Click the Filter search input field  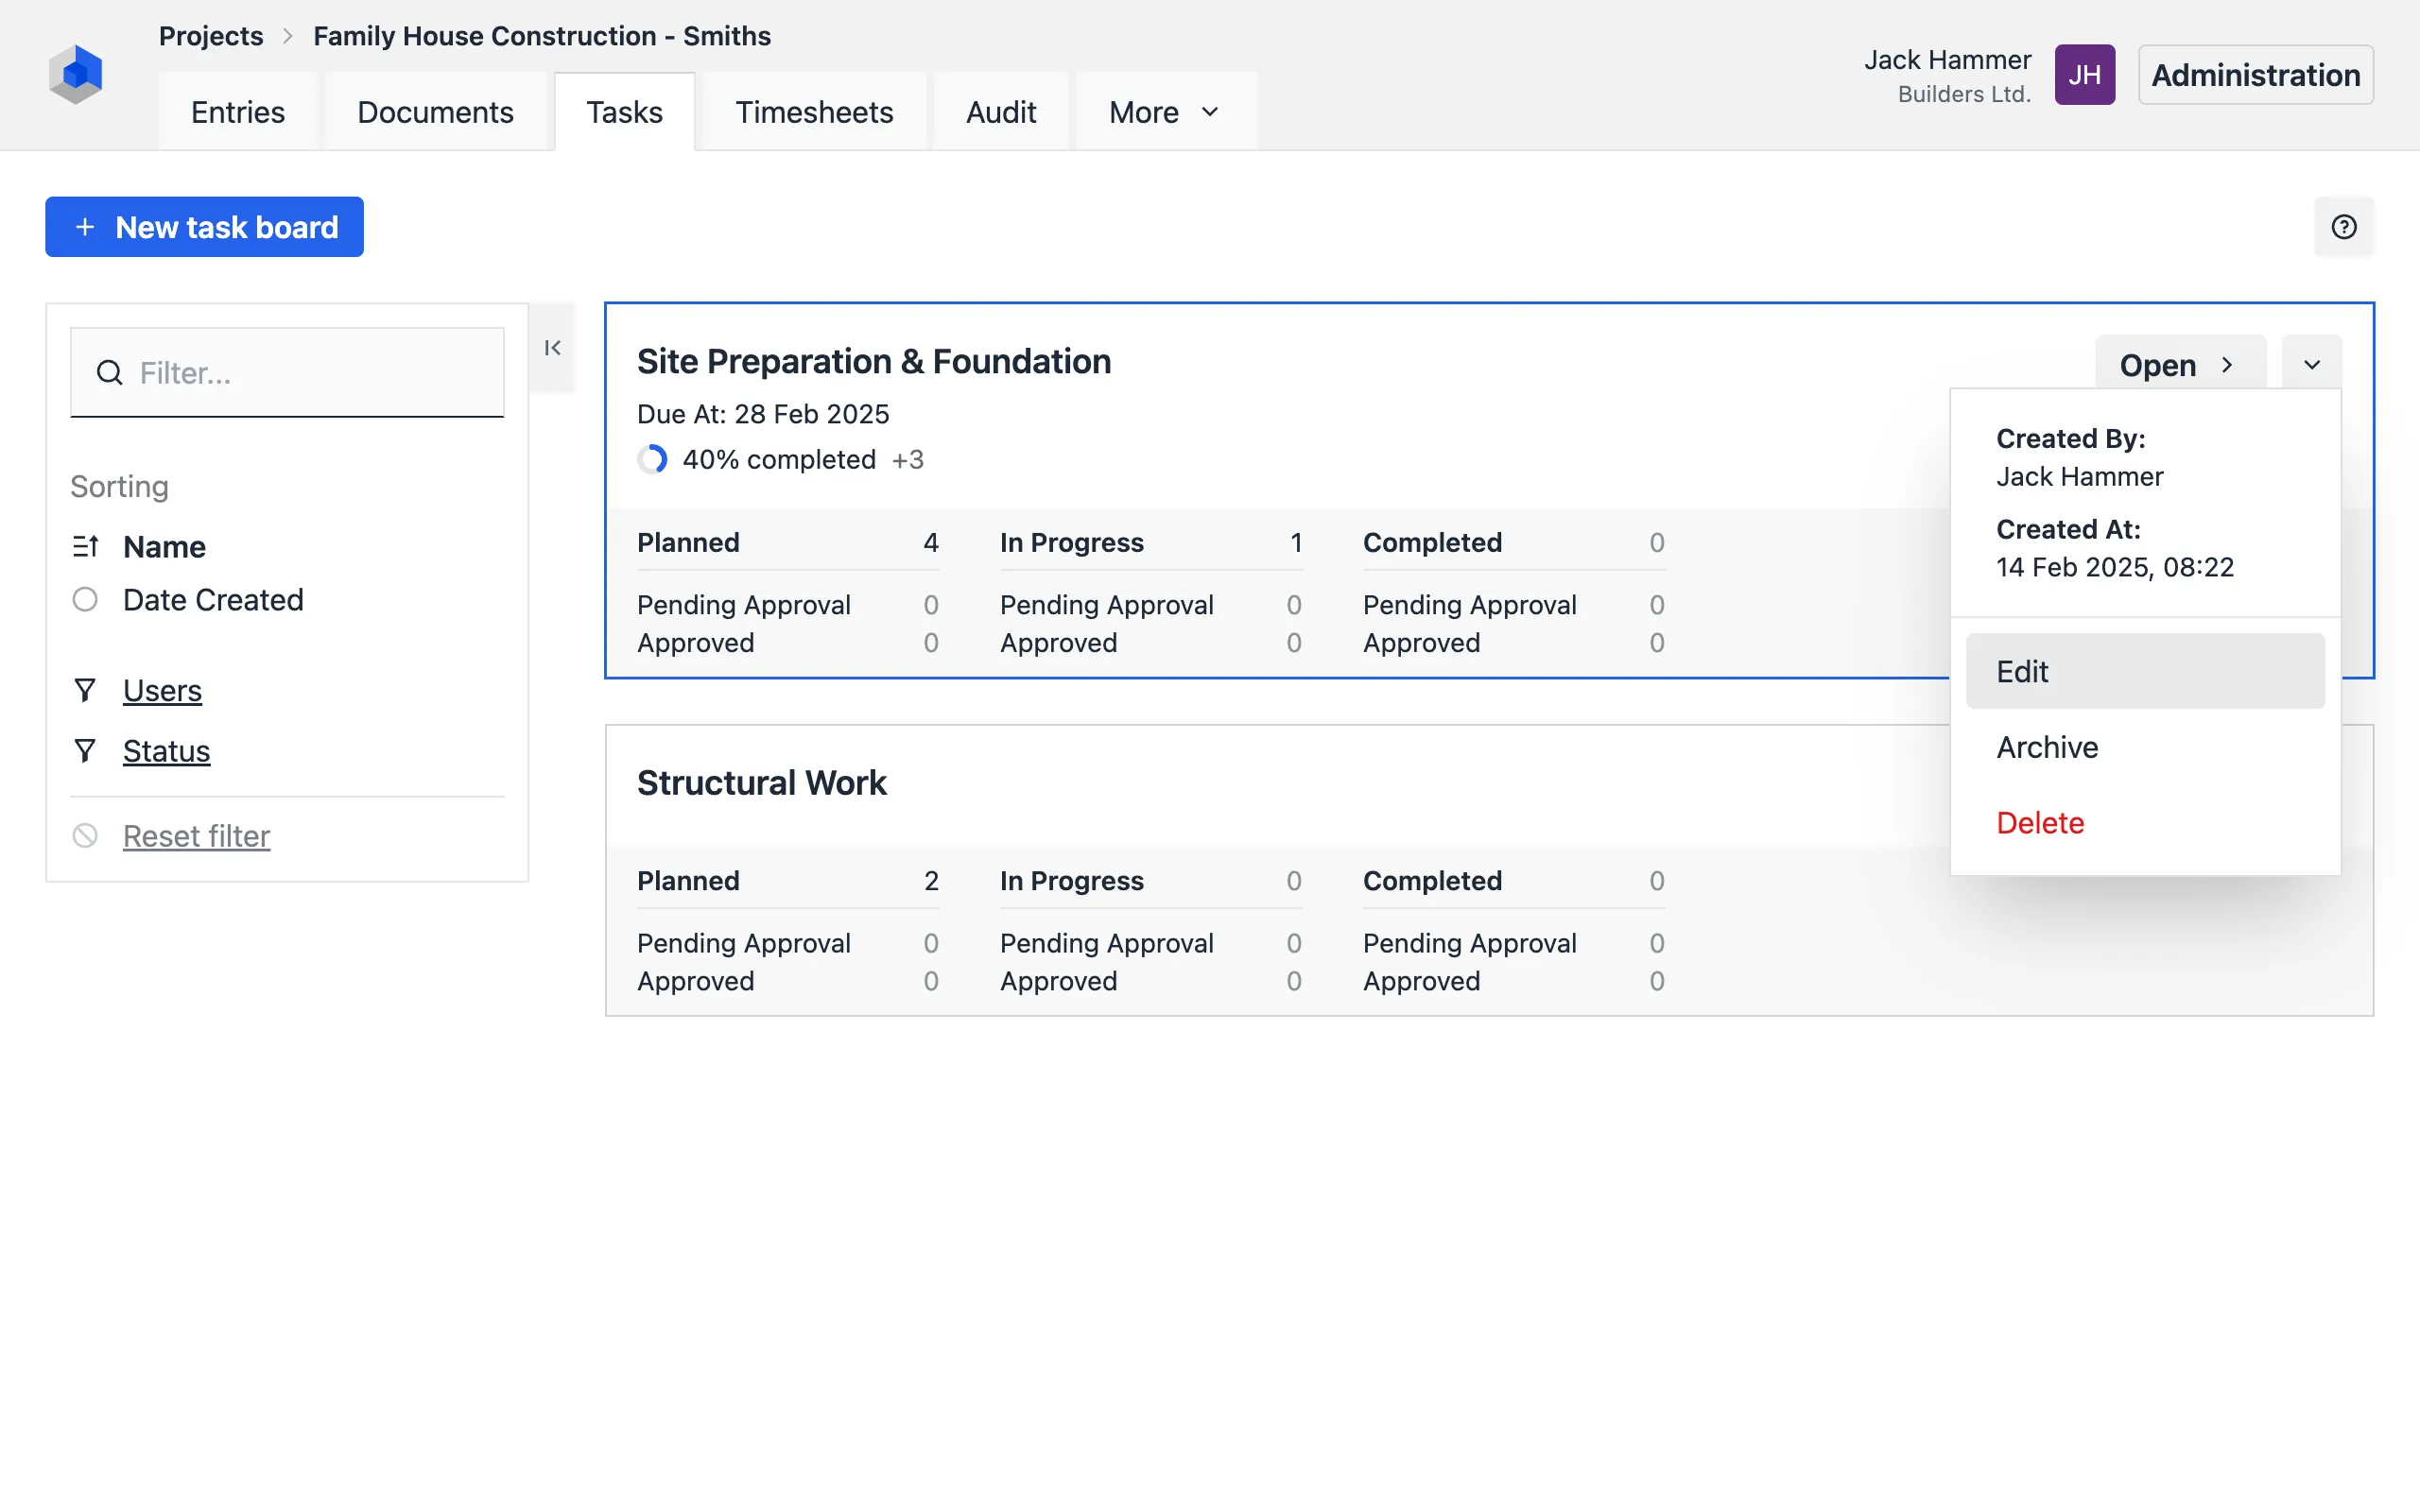(x=287, y=373)
